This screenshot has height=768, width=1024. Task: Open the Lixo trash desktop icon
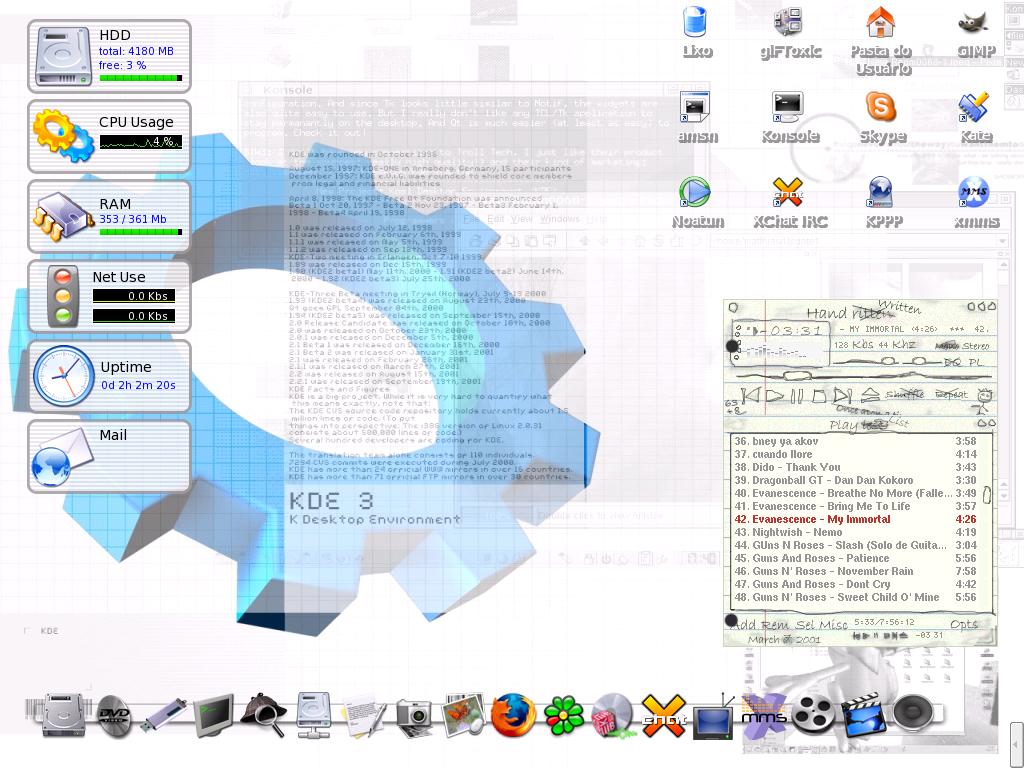[x=696, y=33]
